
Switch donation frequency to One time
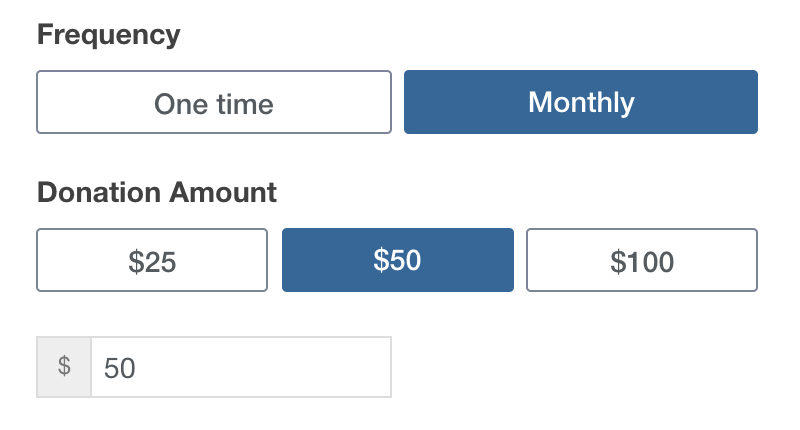coord(213,102)
